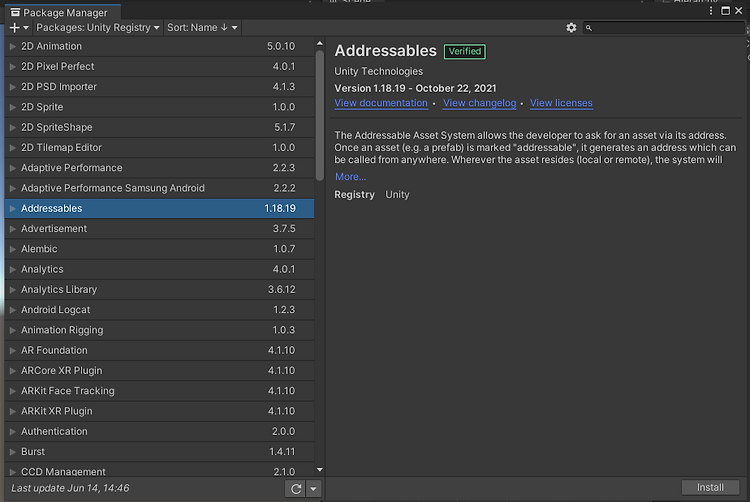750x502 pixels.
Task: Expand the 2D SpriteShape package arrow
Action: pos(13,127)
